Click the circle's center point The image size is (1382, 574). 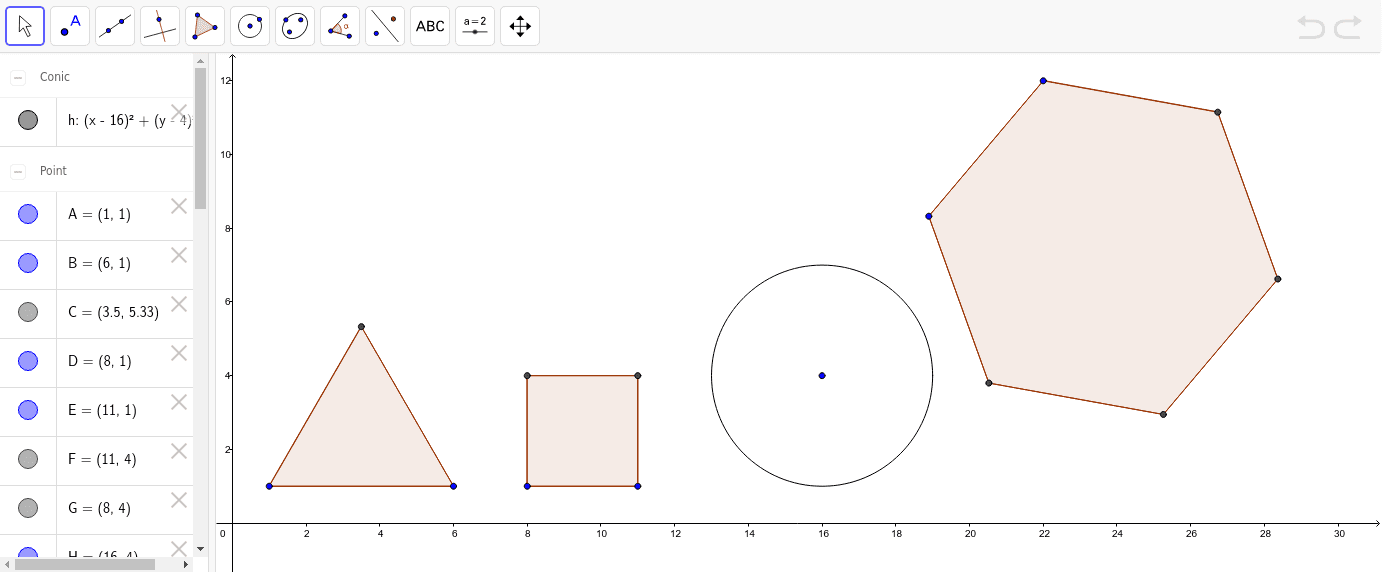tap(822, 375)
